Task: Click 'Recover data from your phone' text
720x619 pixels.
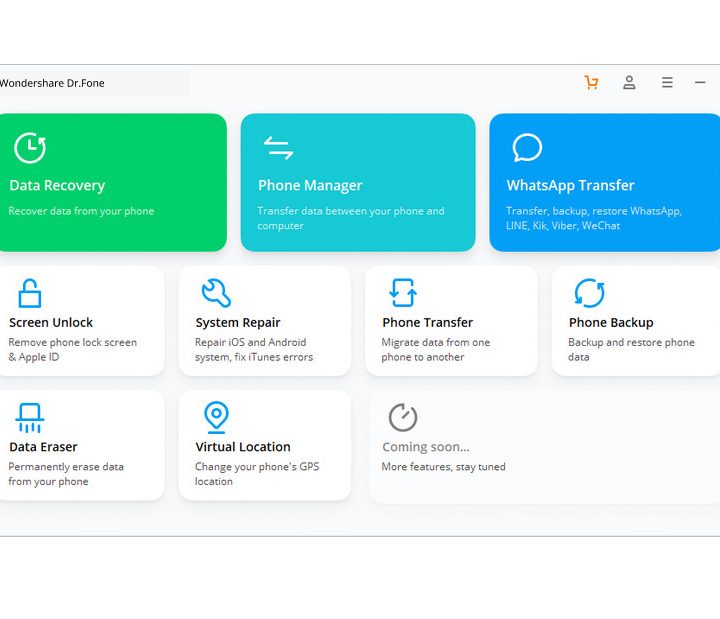Action: click(81, 211)
